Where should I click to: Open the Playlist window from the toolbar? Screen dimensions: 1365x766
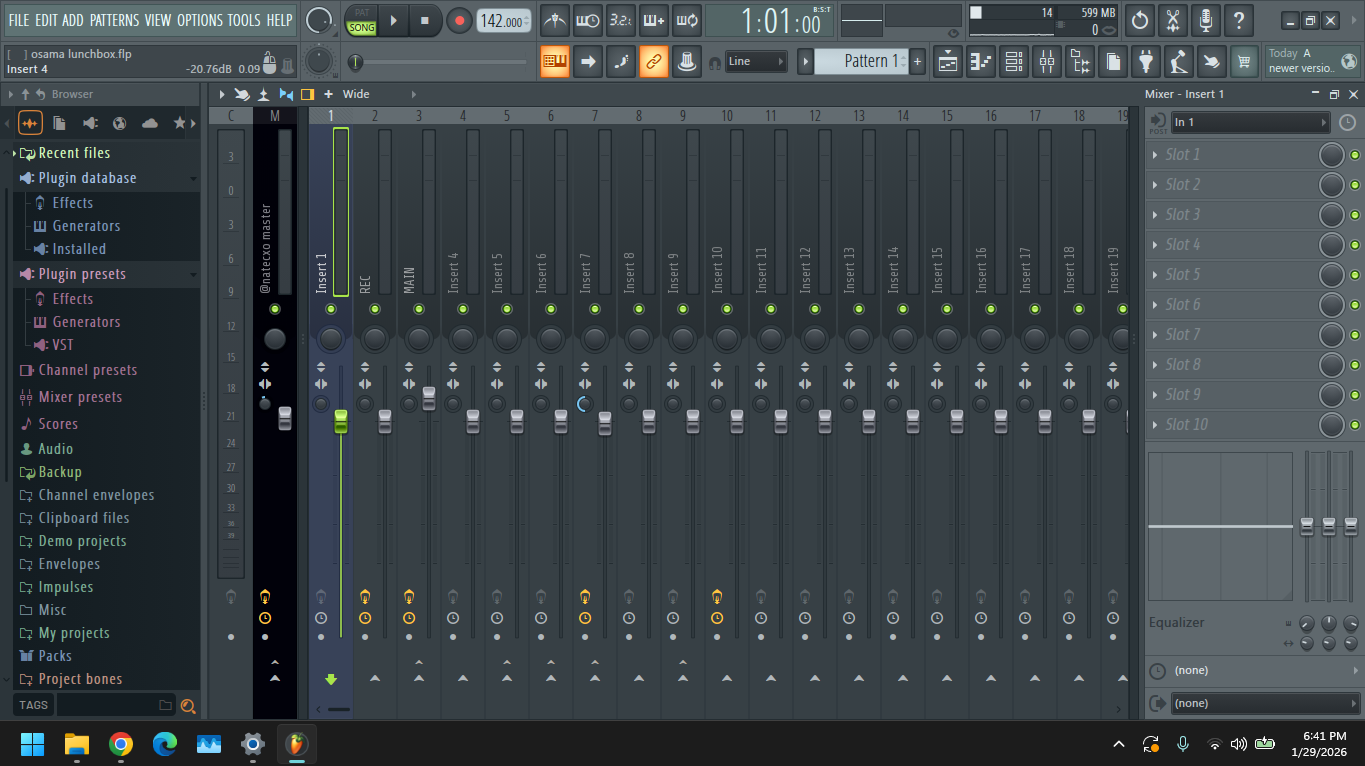[x=948, y=62]
